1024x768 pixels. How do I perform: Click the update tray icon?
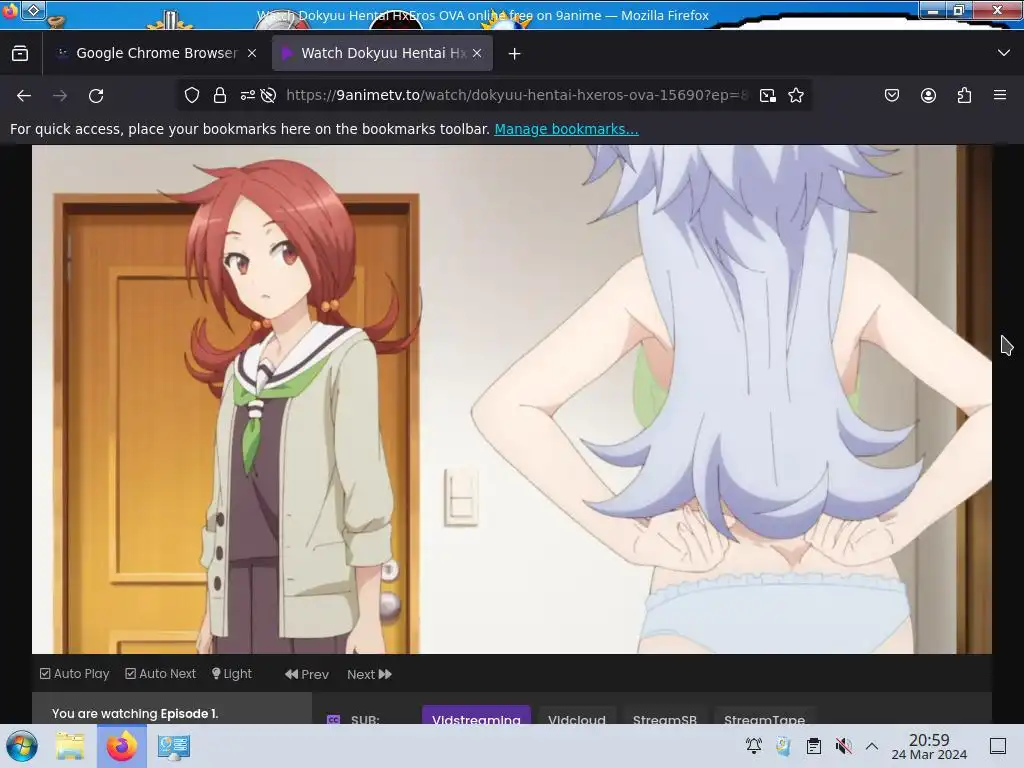click(784, 745)
